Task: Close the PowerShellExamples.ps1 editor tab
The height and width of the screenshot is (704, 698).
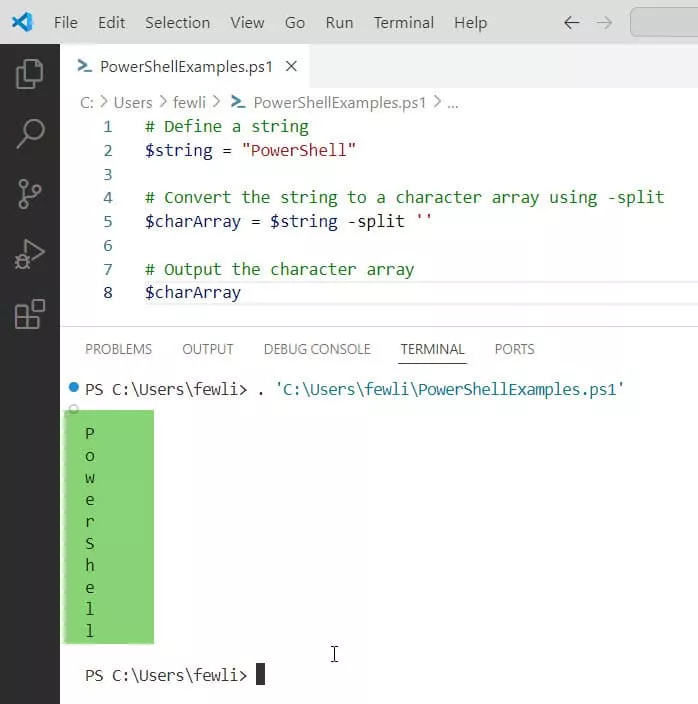Action: (x=291, y=67)
